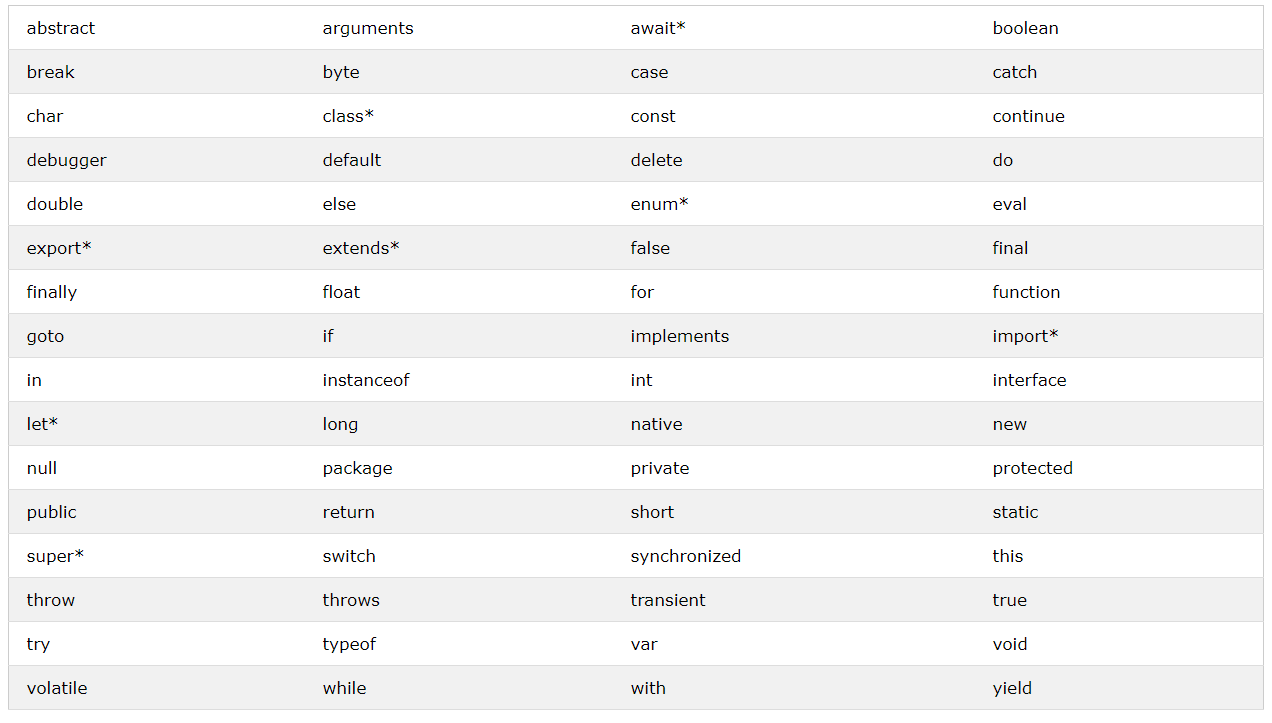The image size is (1272, 723).
Task: Select the "extends*" keyword
Action: click(361, 248)
